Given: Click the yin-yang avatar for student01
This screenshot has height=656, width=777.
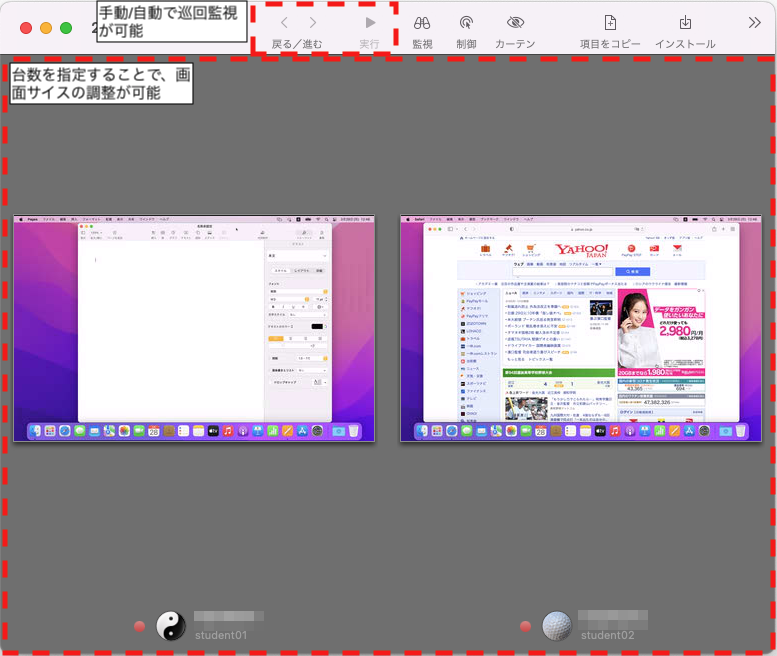Looking at the screenshot, I should (171, 626).
